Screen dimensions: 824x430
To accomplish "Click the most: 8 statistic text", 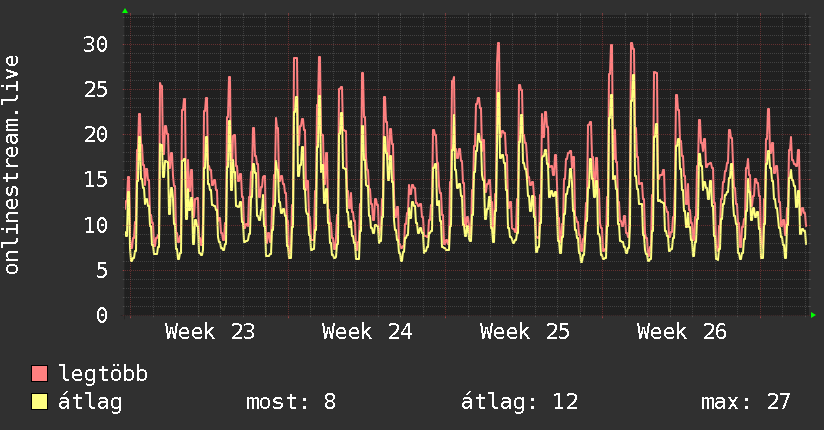I will 291,402.
